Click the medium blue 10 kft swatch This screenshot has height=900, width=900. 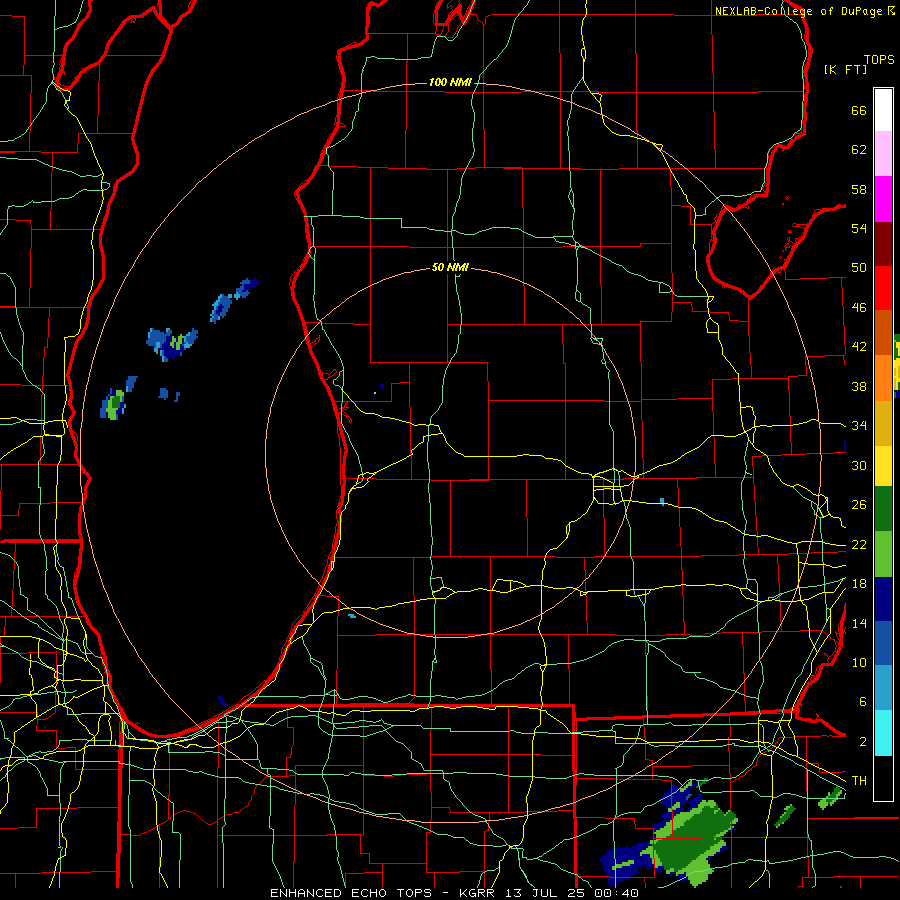tap(883, 643)
